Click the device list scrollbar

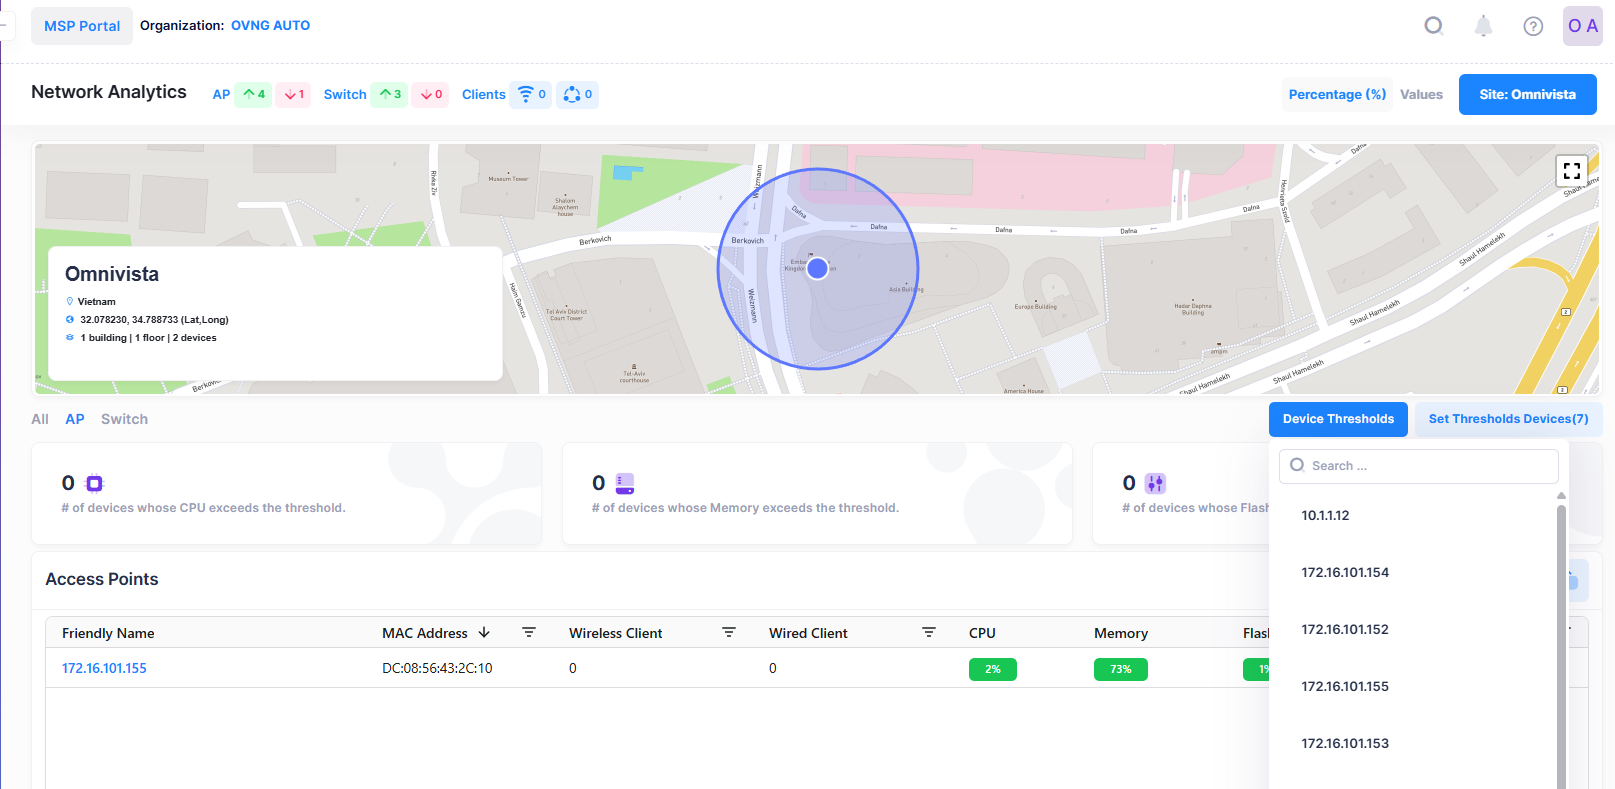coord(1561,640)
